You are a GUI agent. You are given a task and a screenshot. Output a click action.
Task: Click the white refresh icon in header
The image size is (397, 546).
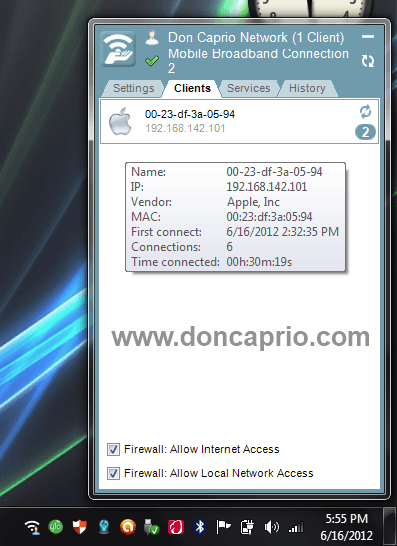click(367, 61)
